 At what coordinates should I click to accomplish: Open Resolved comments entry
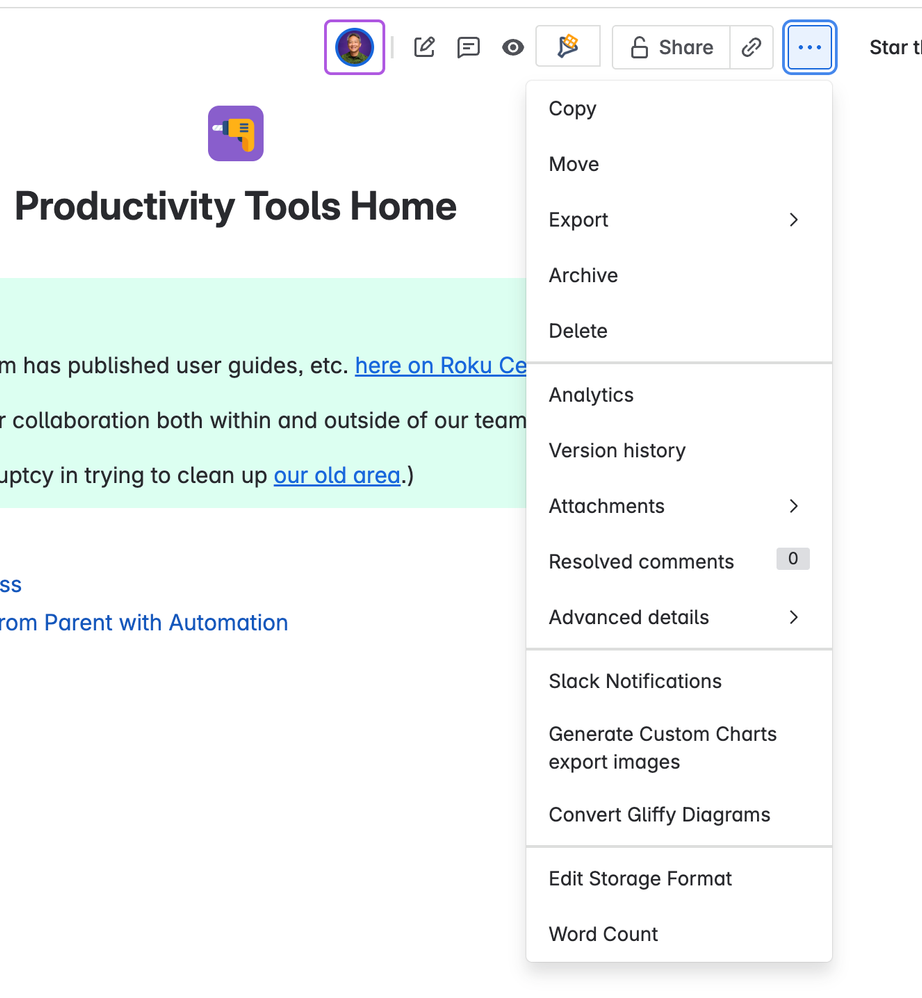(679, 561)
